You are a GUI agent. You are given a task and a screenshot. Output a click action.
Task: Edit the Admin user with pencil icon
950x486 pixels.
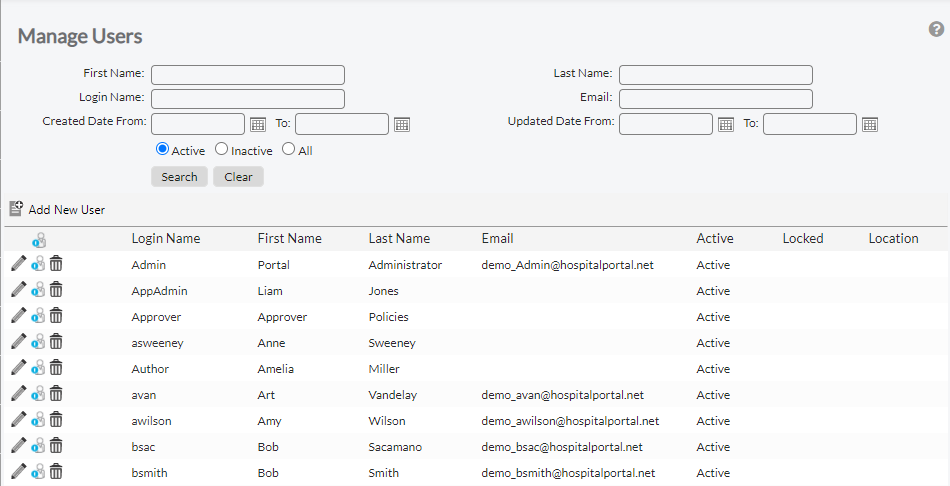coord(18,264)
